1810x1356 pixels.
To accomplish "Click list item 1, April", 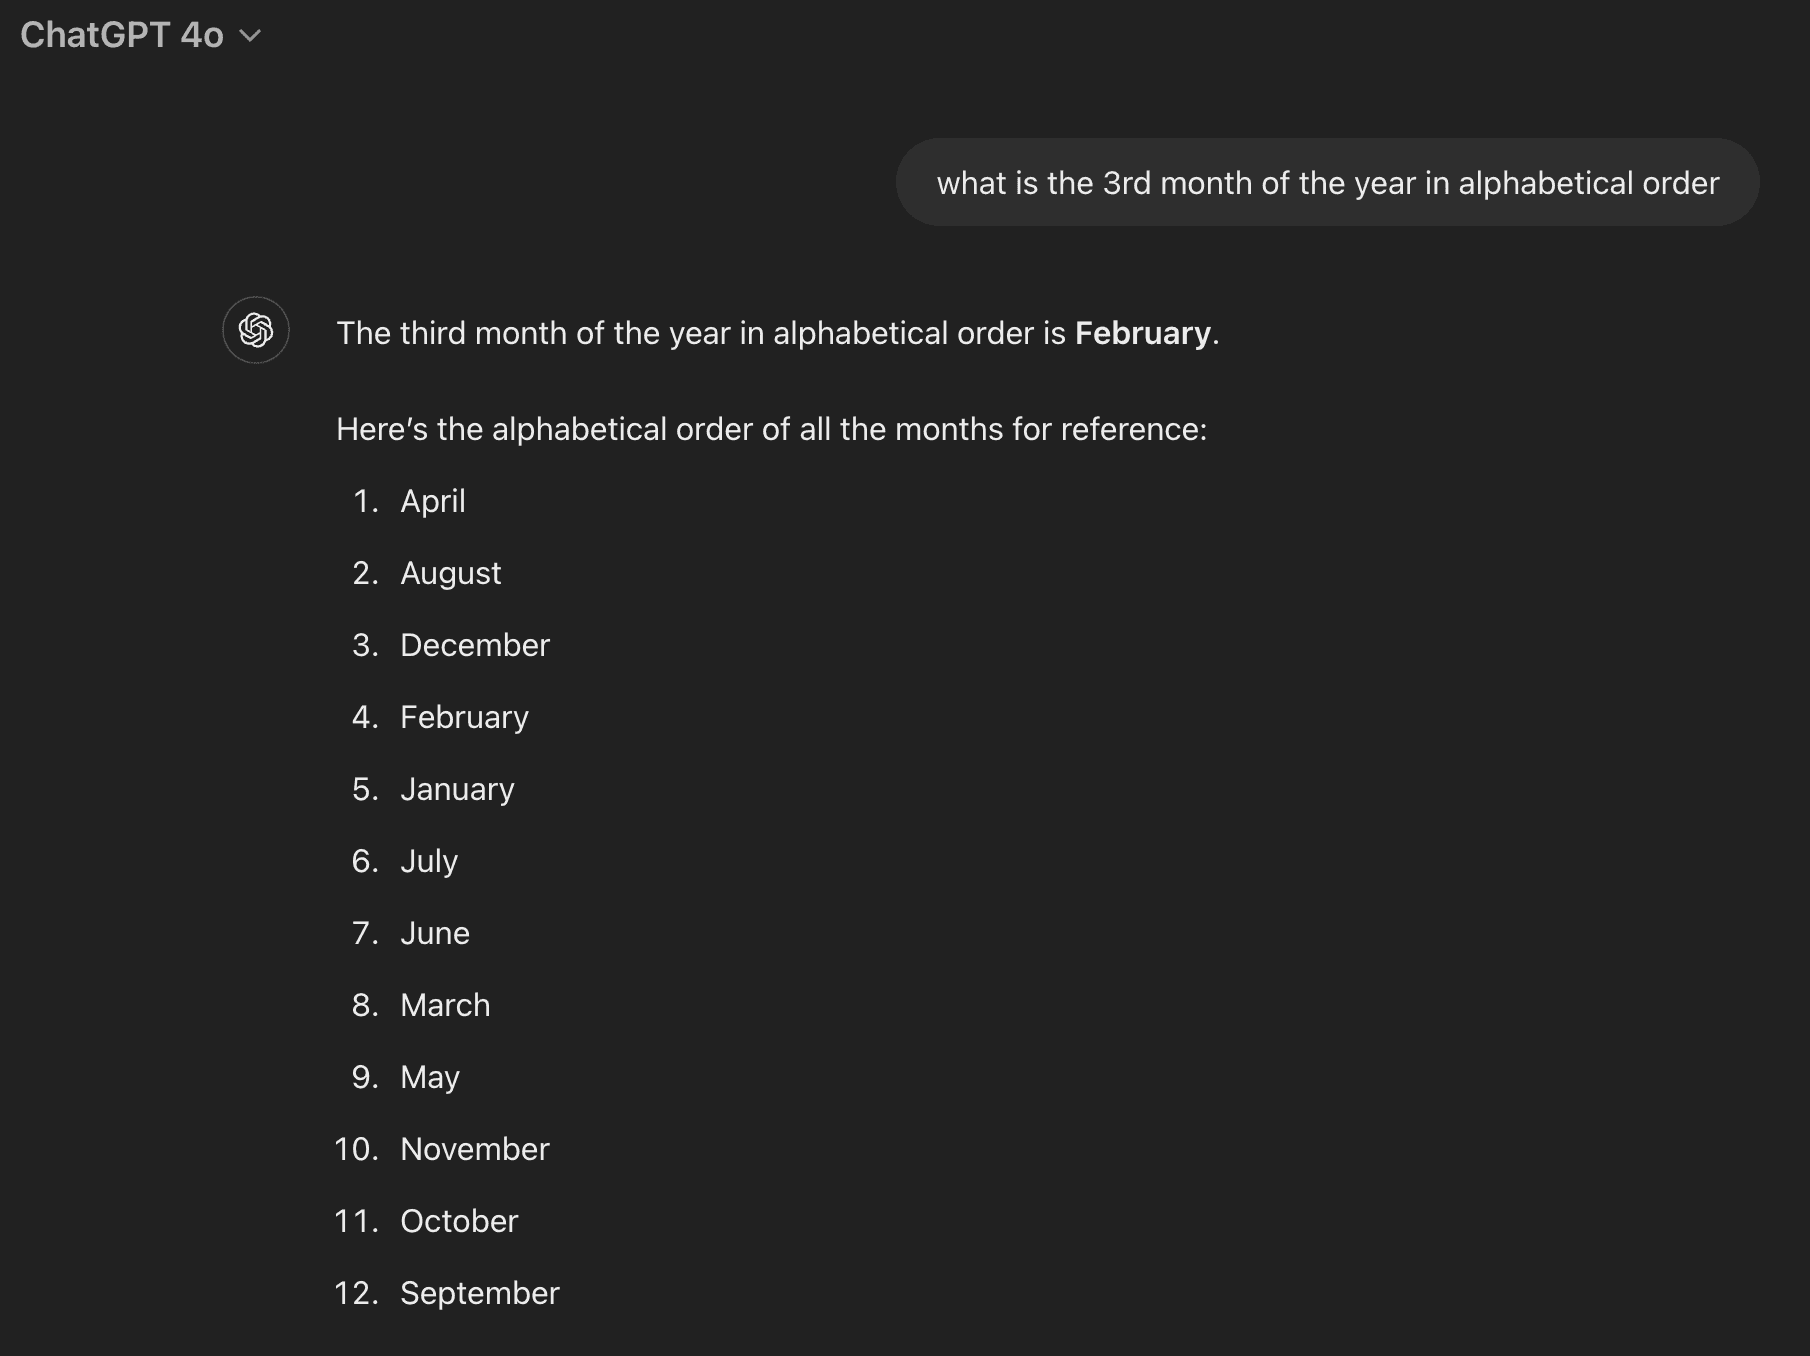I will [433, 501].
